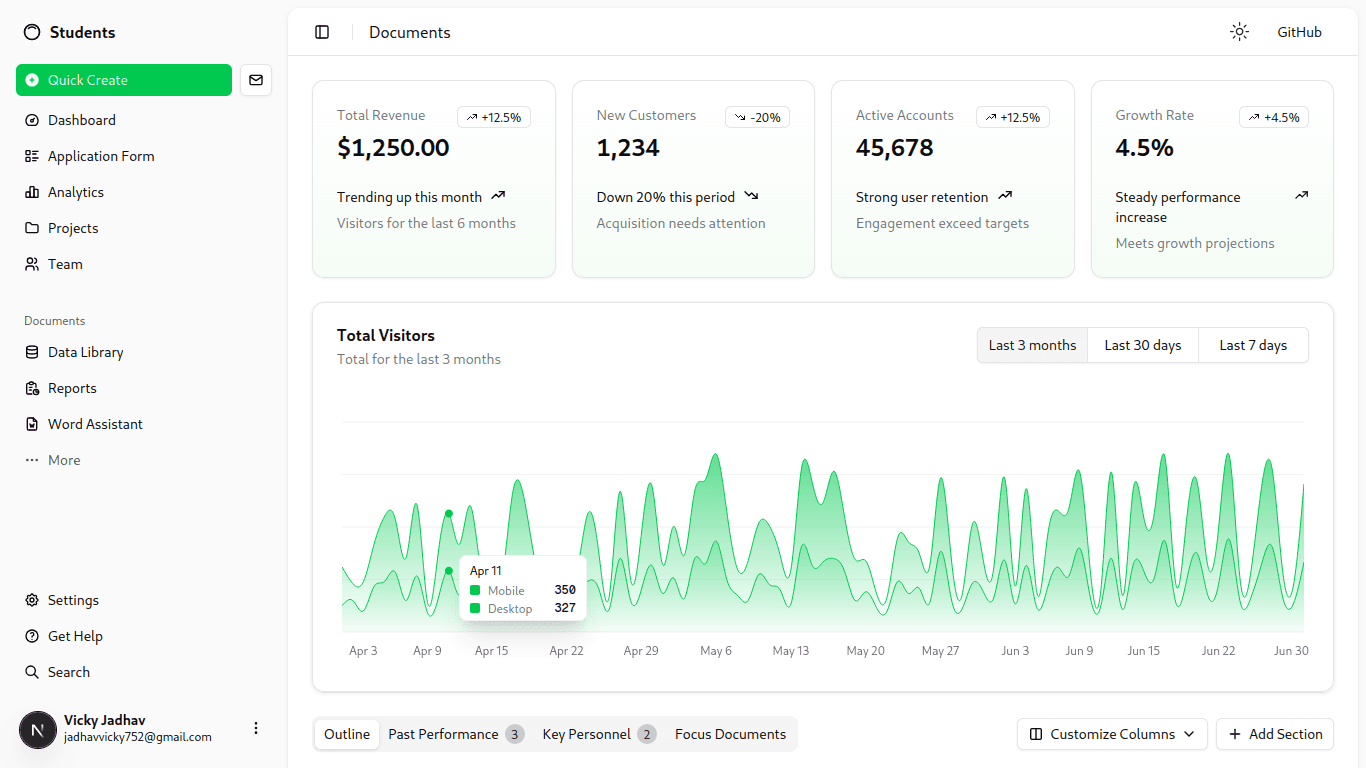1366x768 pixels.
Task: Select the Last 7 days range
Action: (1253, 345)
